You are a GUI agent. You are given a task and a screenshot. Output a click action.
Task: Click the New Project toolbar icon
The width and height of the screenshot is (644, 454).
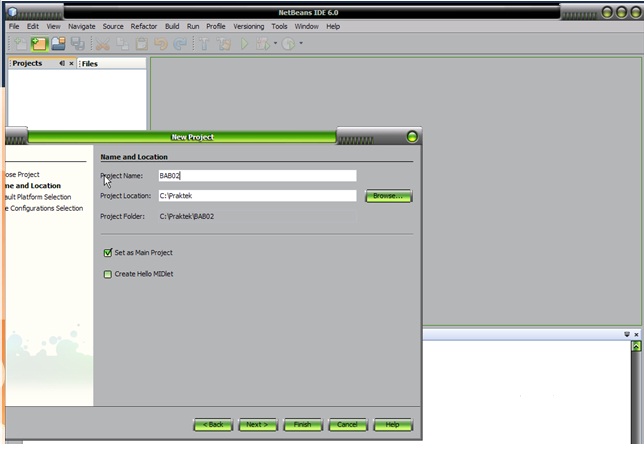(39, 44)
